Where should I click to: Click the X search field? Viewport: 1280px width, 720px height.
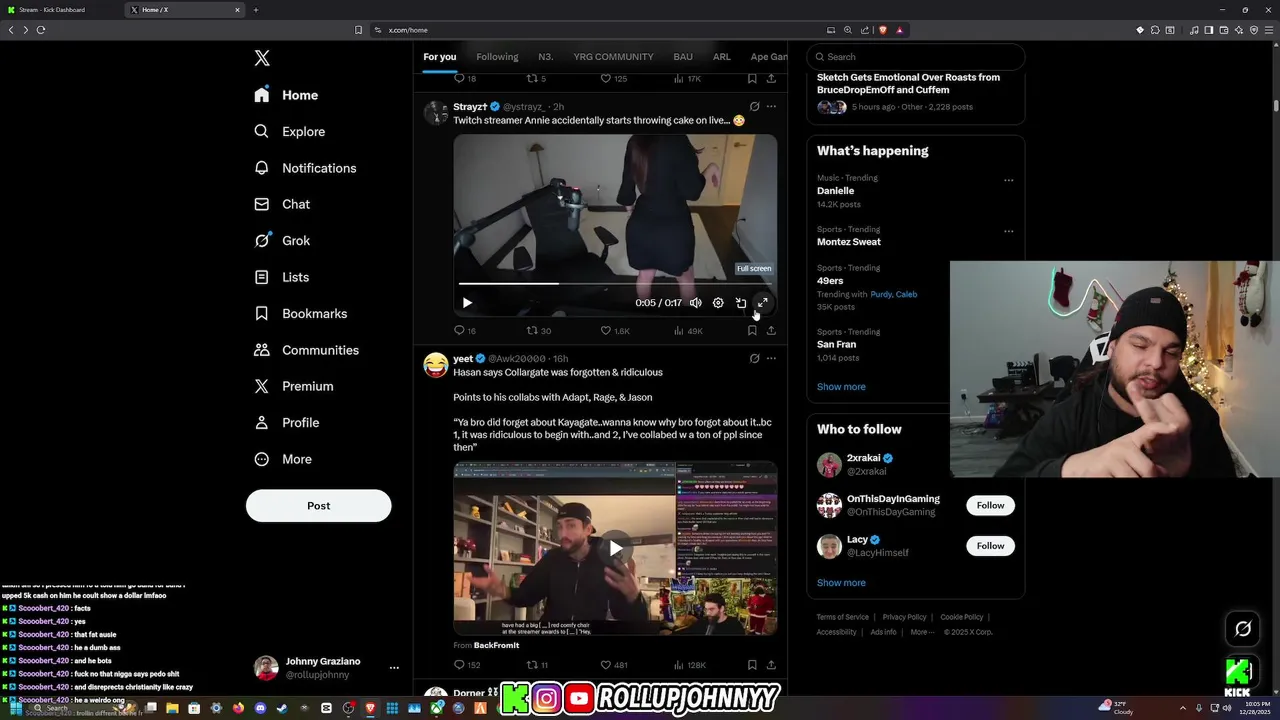(x=916, y=57)
